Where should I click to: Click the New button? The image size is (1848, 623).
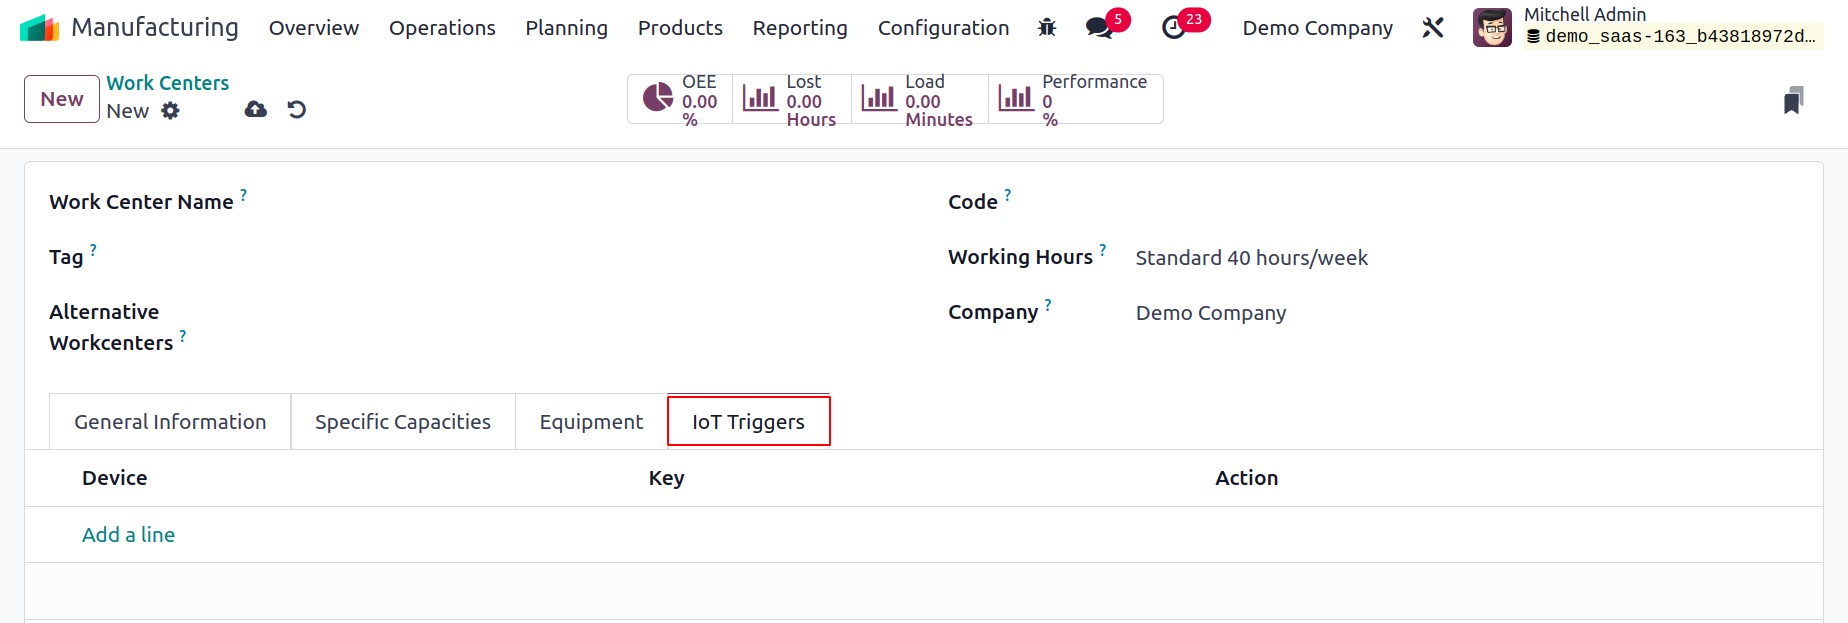point(62,99)
